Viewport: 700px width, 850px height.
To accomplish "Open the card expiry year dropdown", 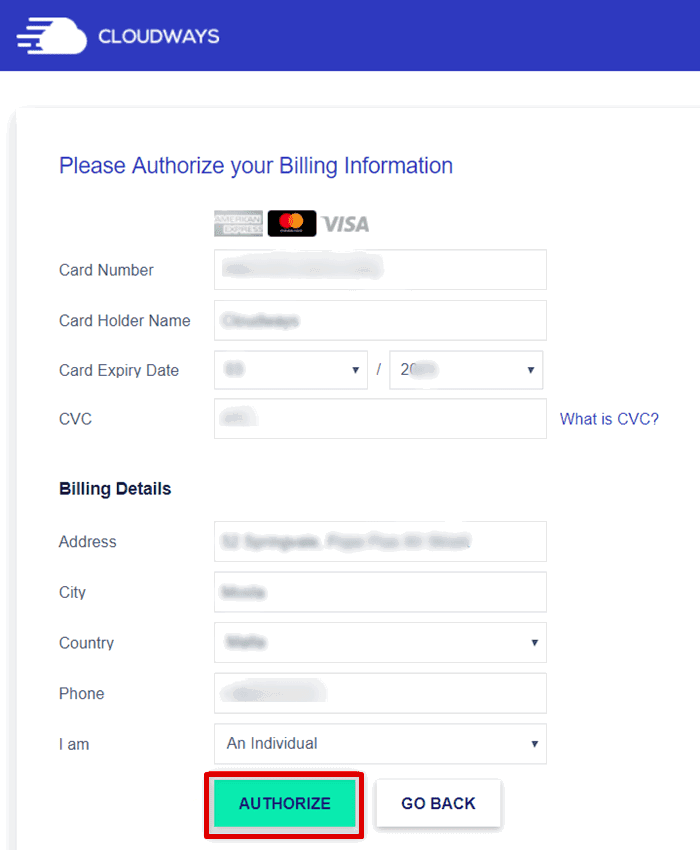I will click(466, 370).
